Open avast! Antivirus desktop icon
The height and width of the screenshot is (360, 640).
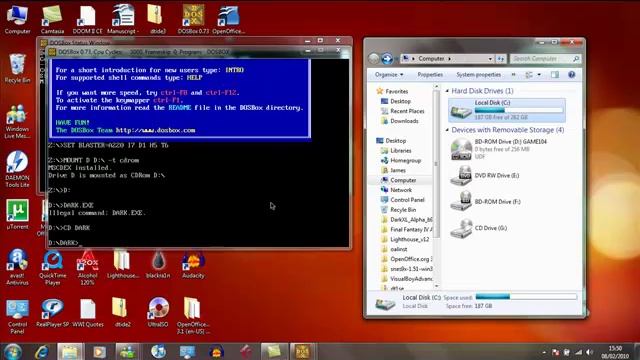click(17, 267)
